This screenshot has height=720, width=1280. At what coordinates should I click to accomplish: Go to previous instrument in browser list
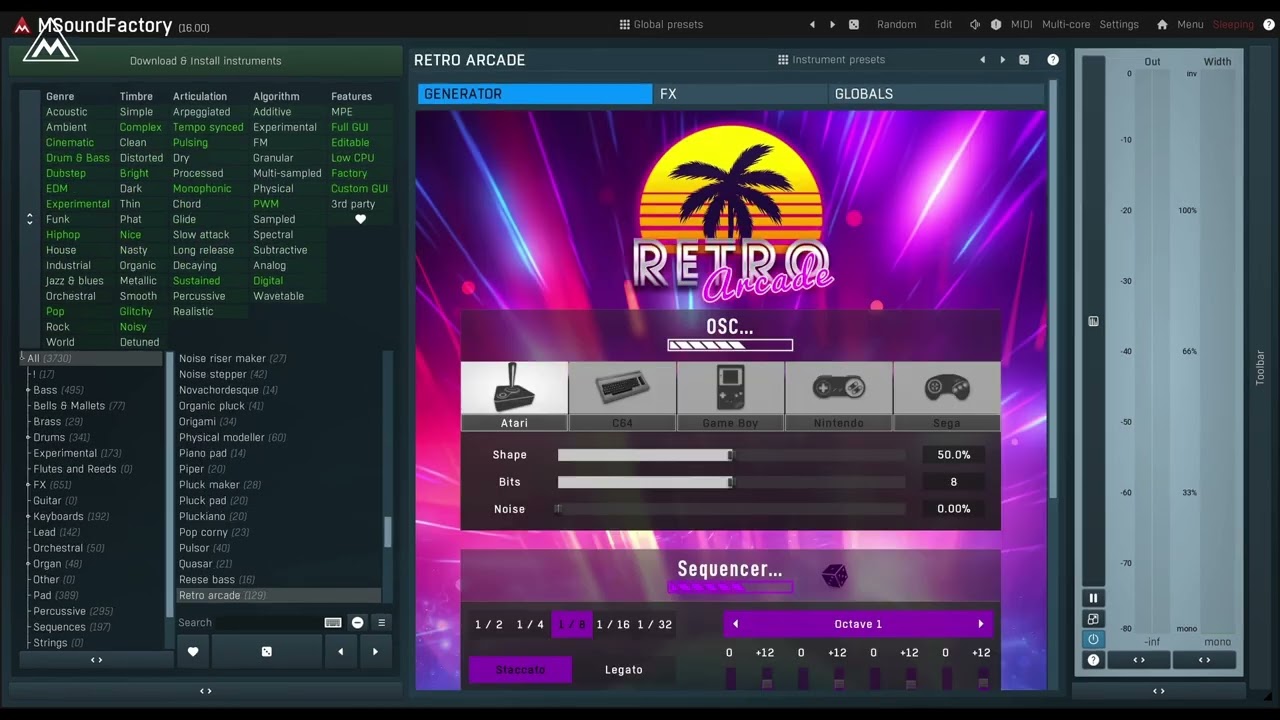340,652
